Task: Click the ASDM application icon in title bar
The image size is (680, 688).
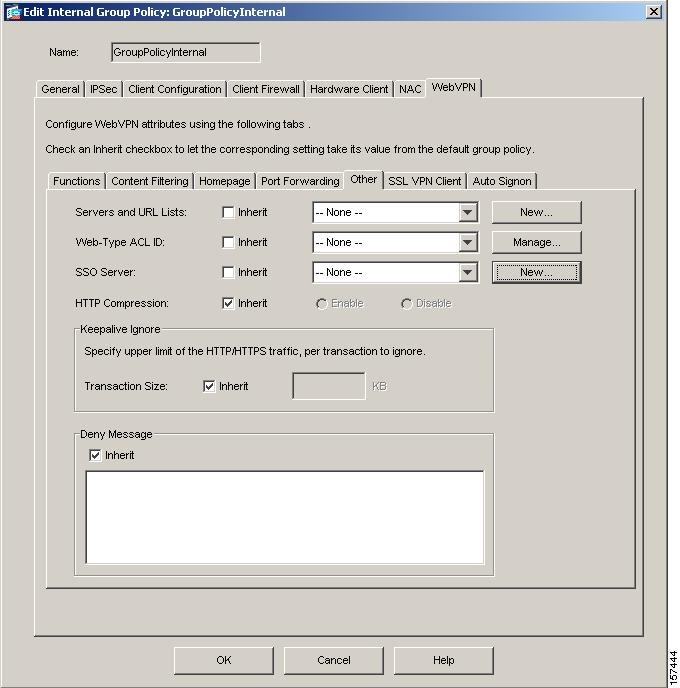Action: (13, 12)
